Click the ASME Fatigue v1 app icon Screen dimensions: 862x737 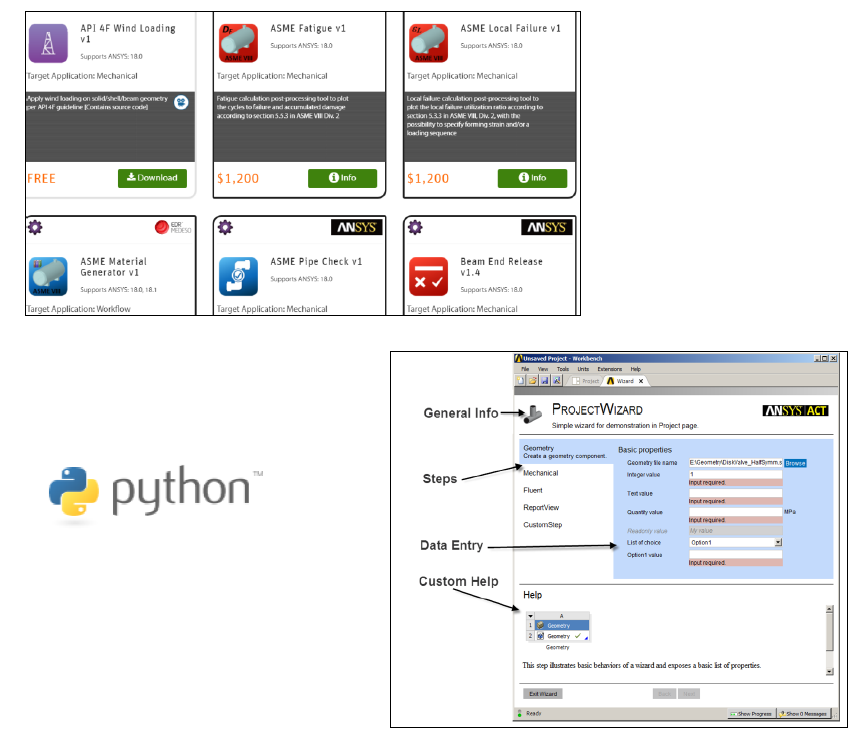239,43
